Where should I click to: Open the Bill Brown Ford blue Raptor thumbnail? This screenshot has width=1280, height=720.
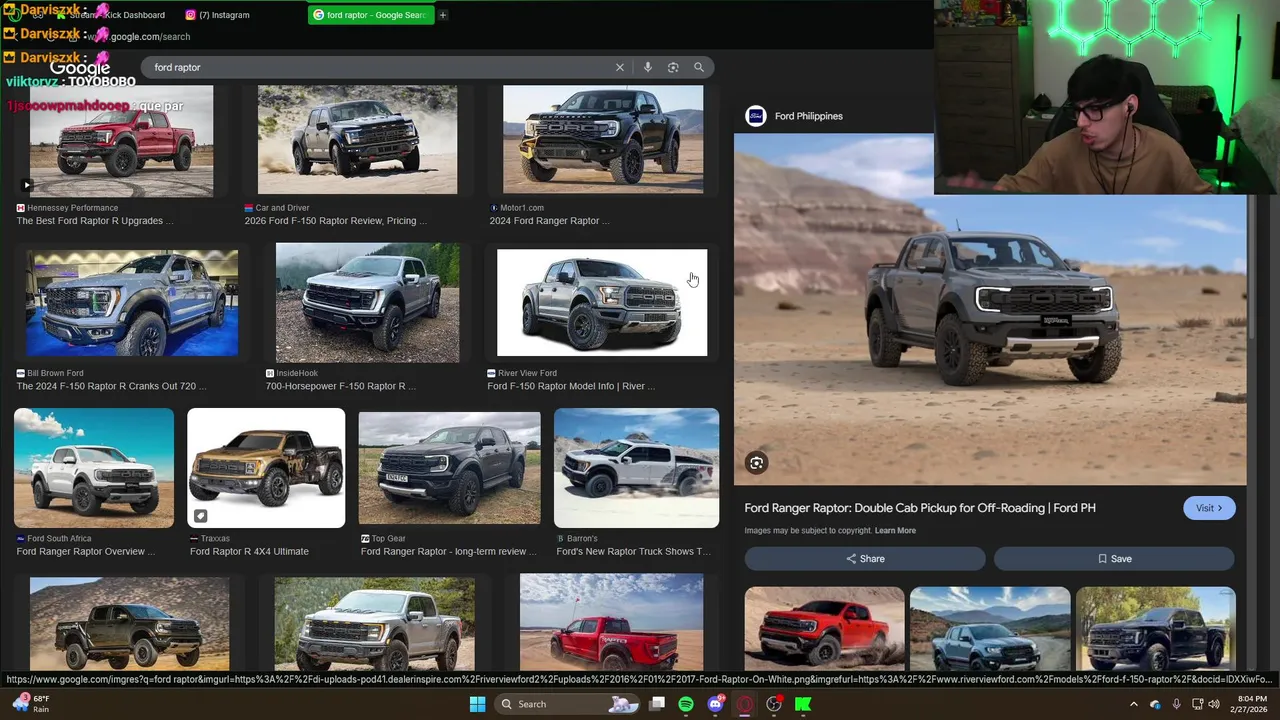[x=132, y=302]
